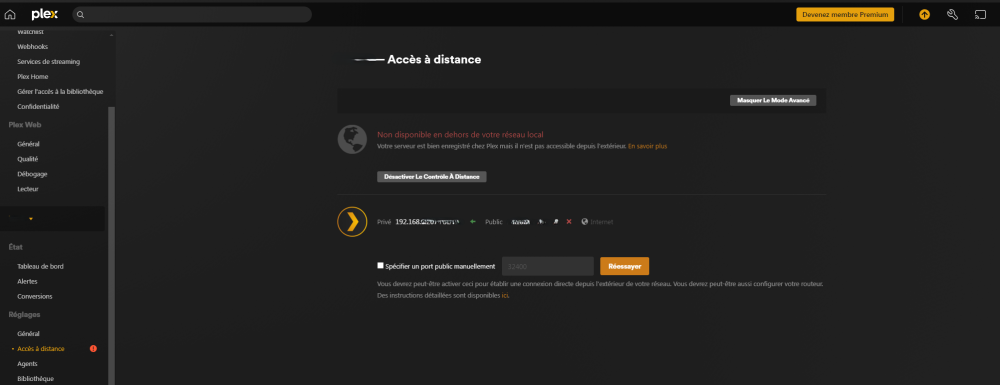Enable Spécifier un port public manuellement checkbox
The image size is (1000, 385).
pyautogui.click(x=381, y=266)
